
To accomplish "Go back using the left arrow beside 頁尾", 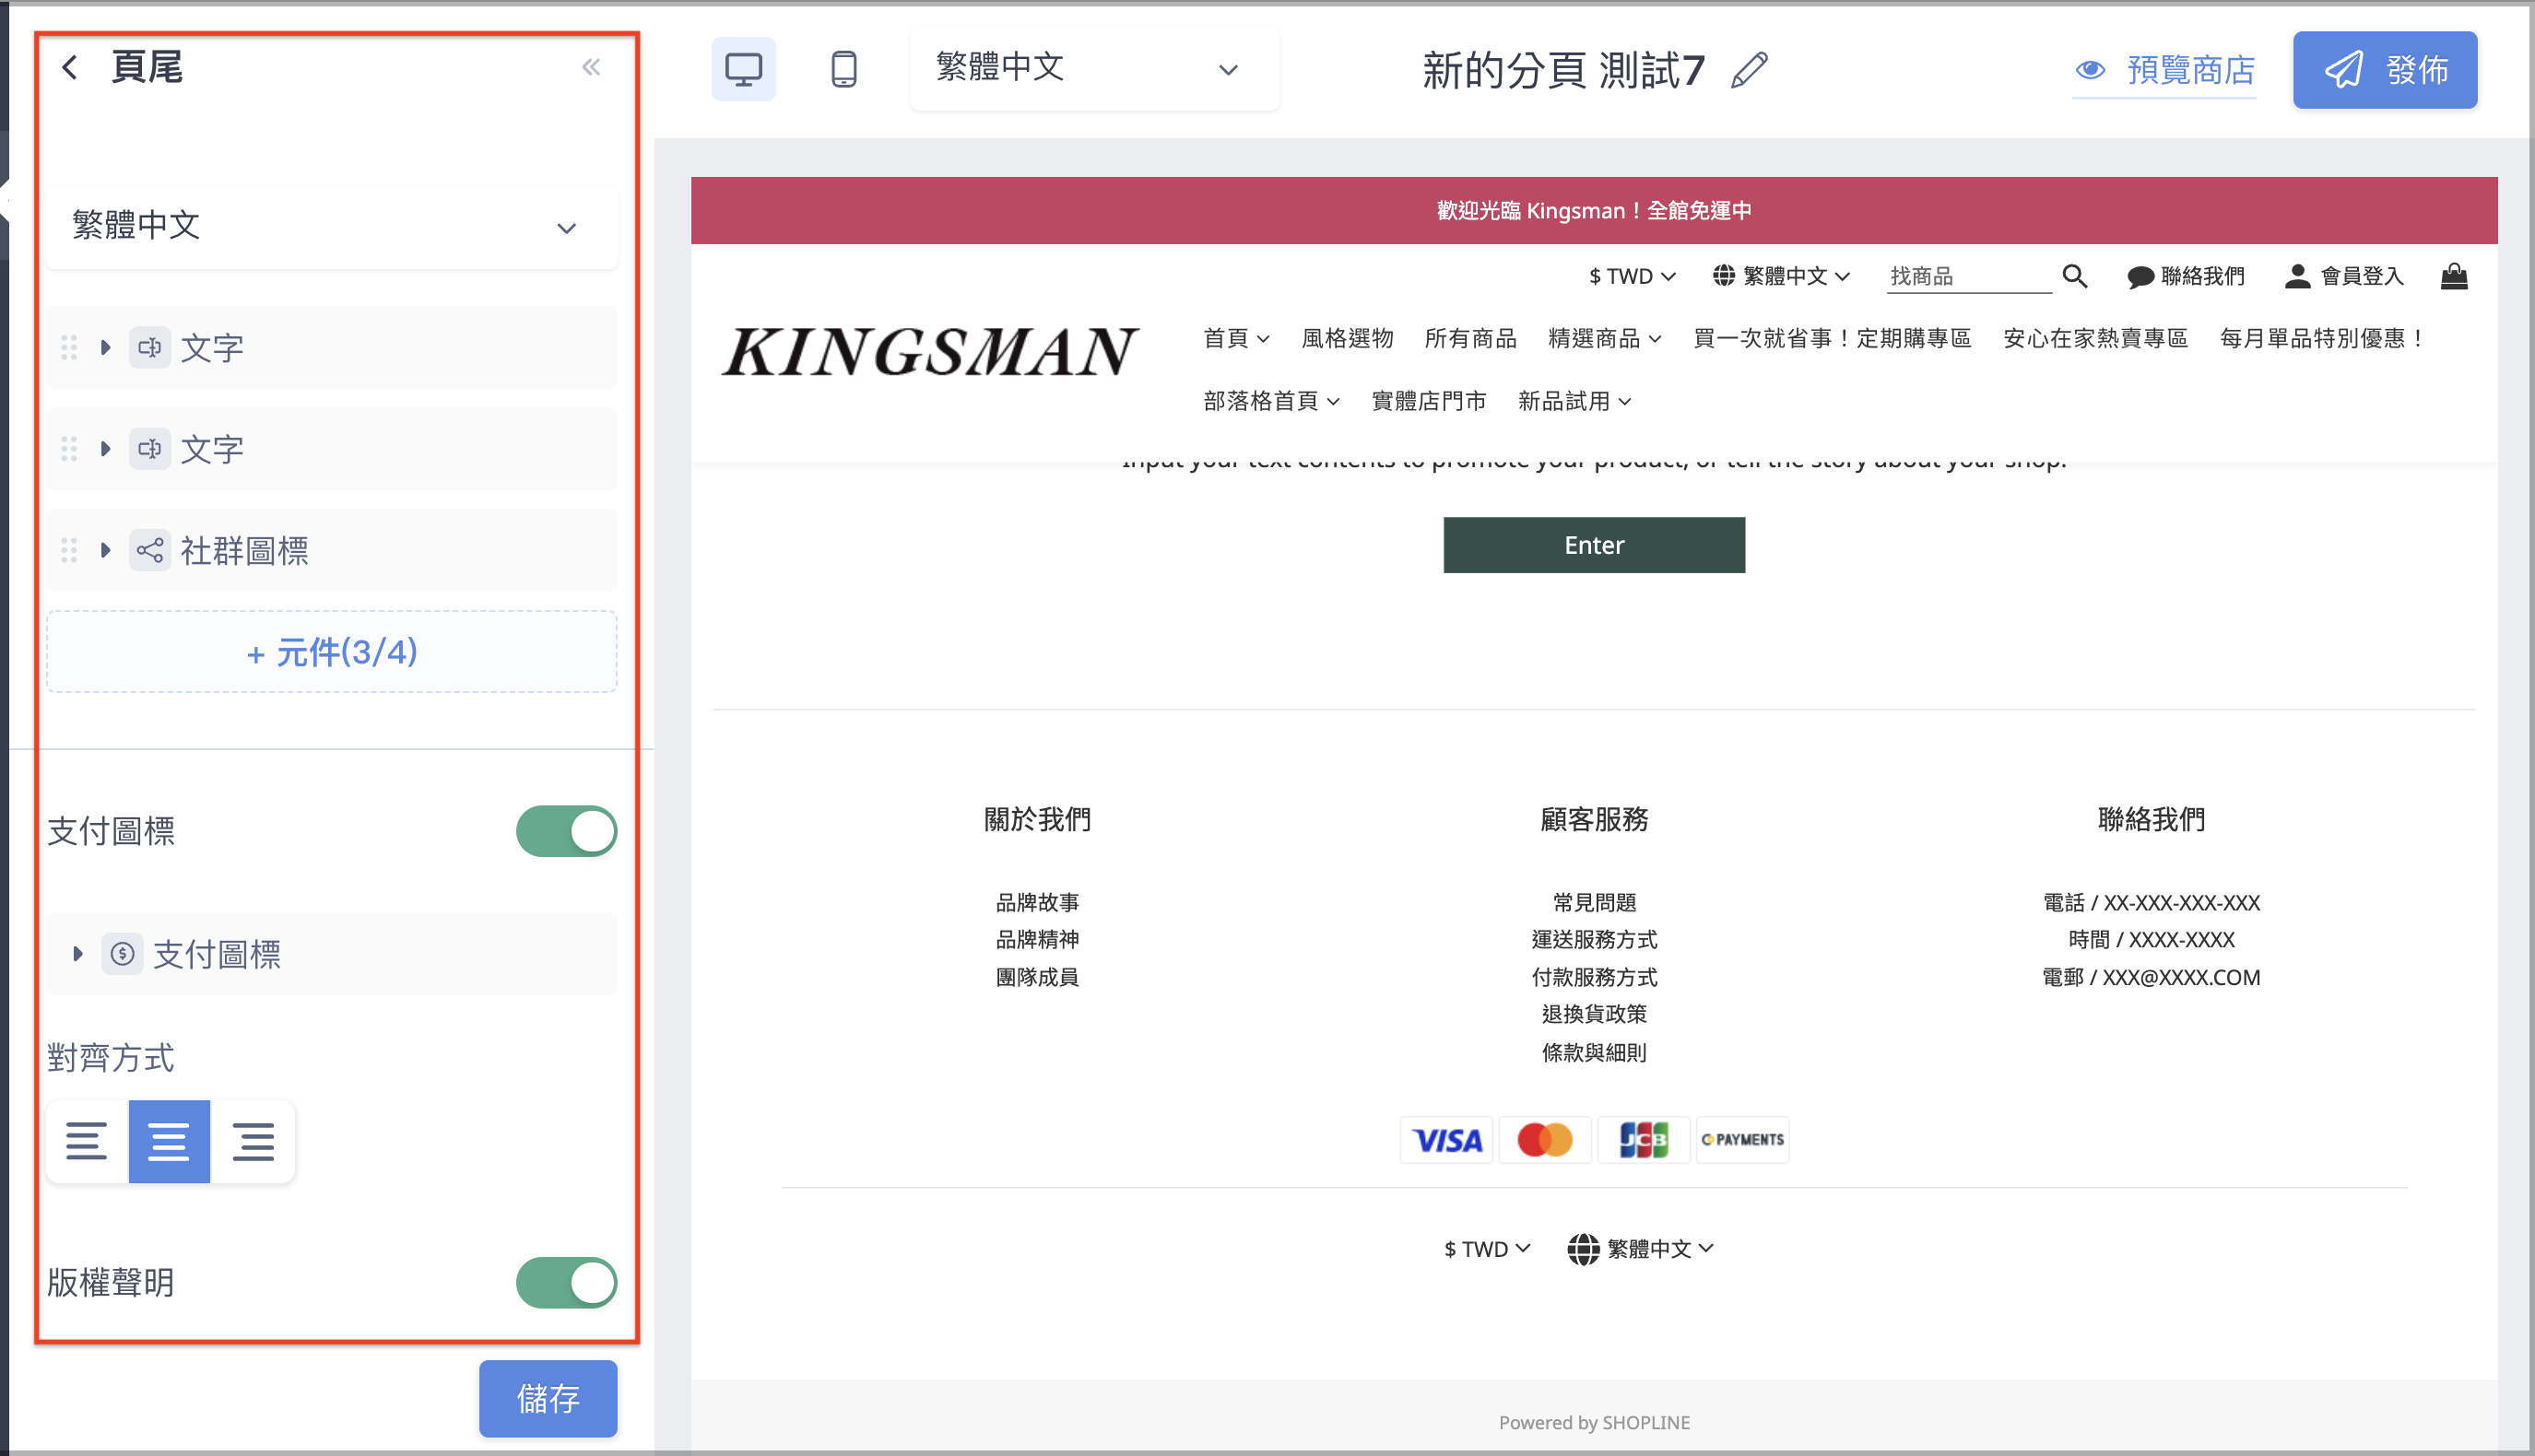I will click(69, 67).
